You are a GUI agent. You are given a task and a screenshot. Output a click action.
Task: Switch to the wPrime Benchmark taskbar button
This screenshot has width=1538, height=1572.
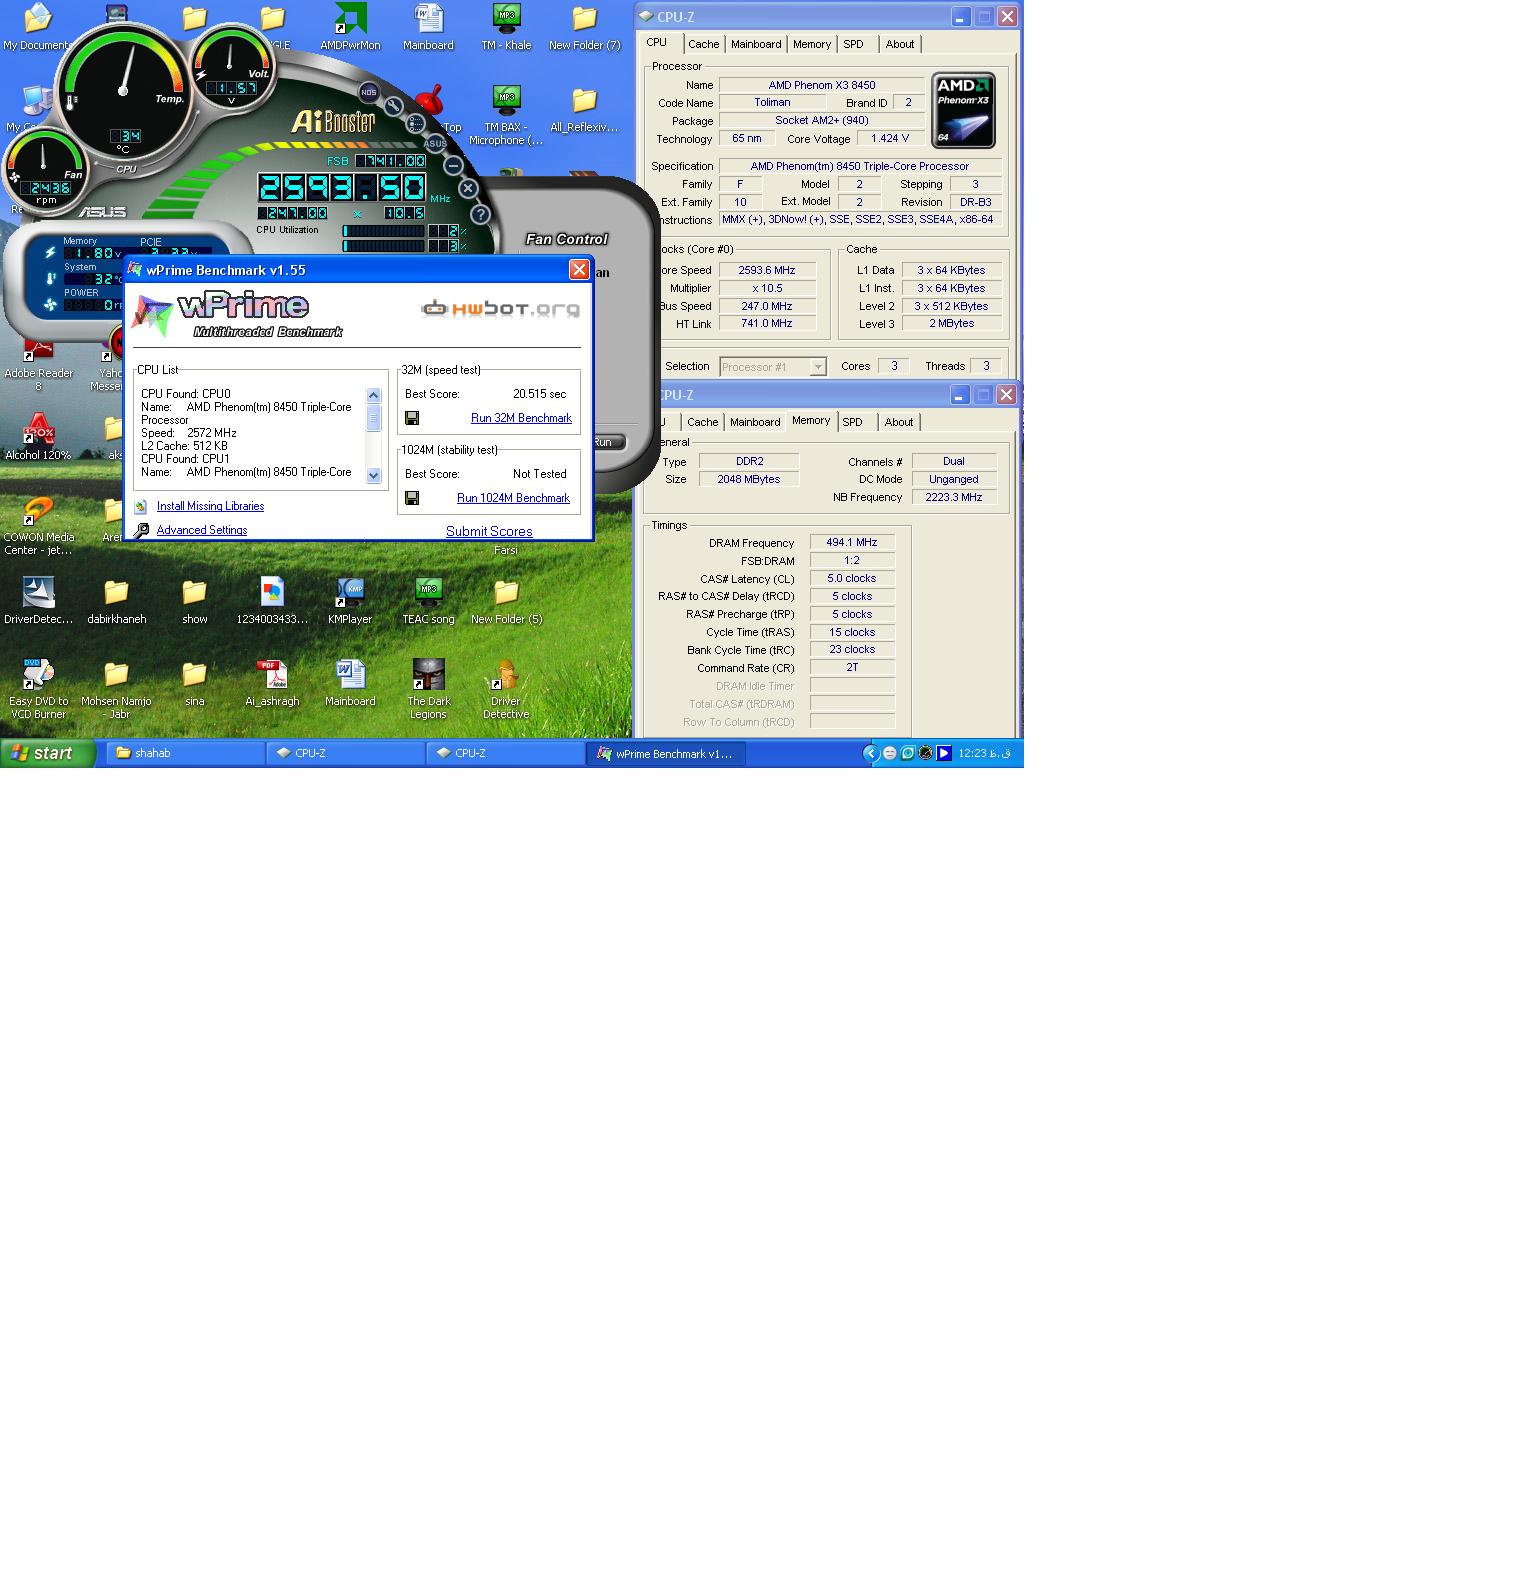[665, 753]
